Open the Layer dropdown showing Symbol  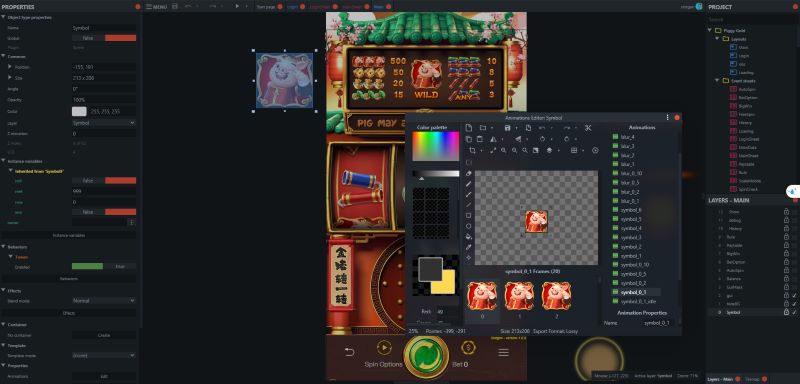tap(104, 123)
